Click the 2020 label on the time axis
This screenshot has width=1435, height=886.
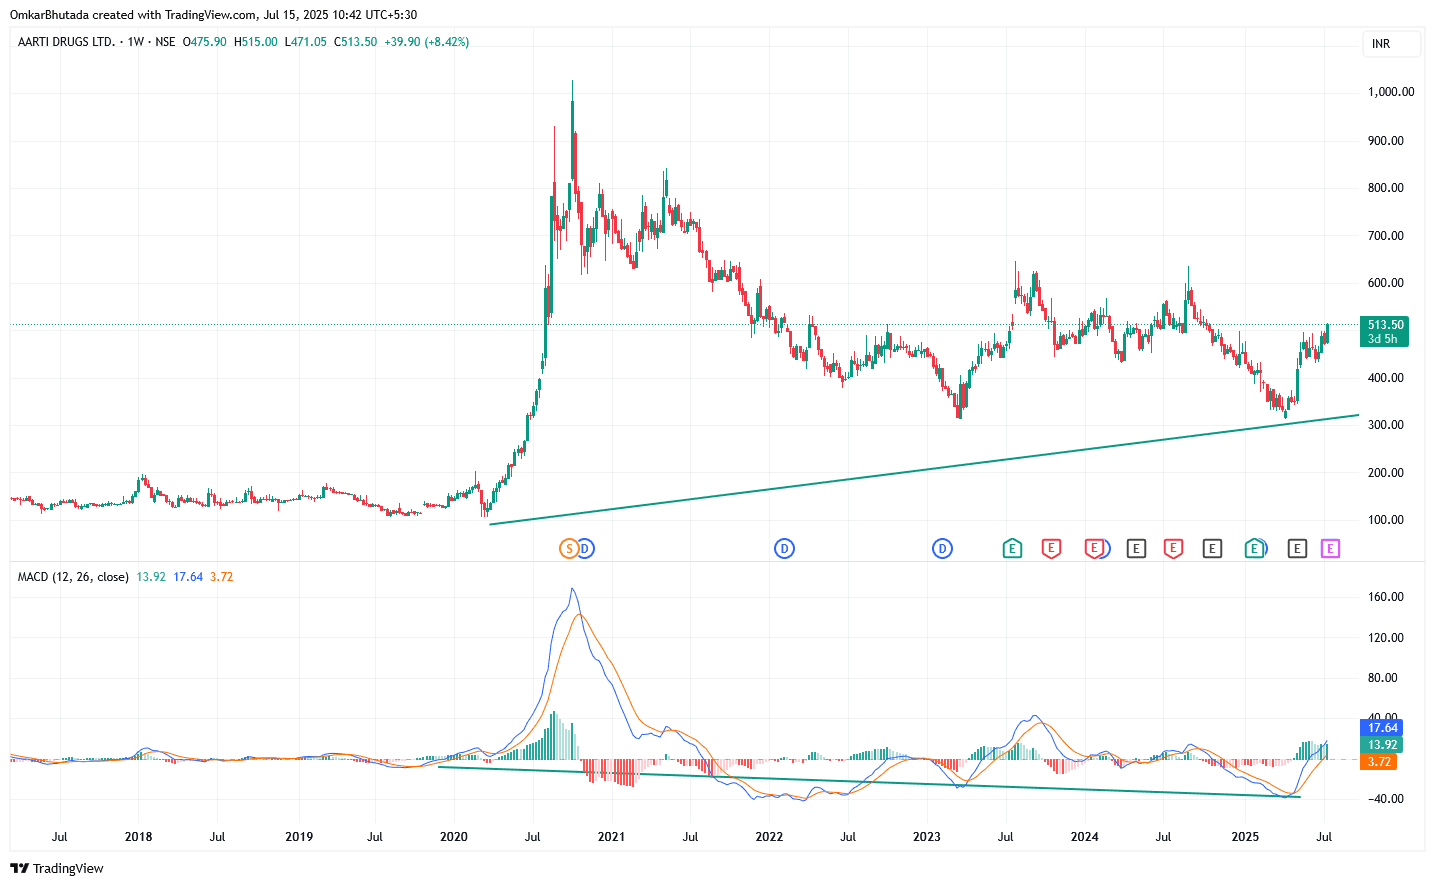tap(454, 837)
